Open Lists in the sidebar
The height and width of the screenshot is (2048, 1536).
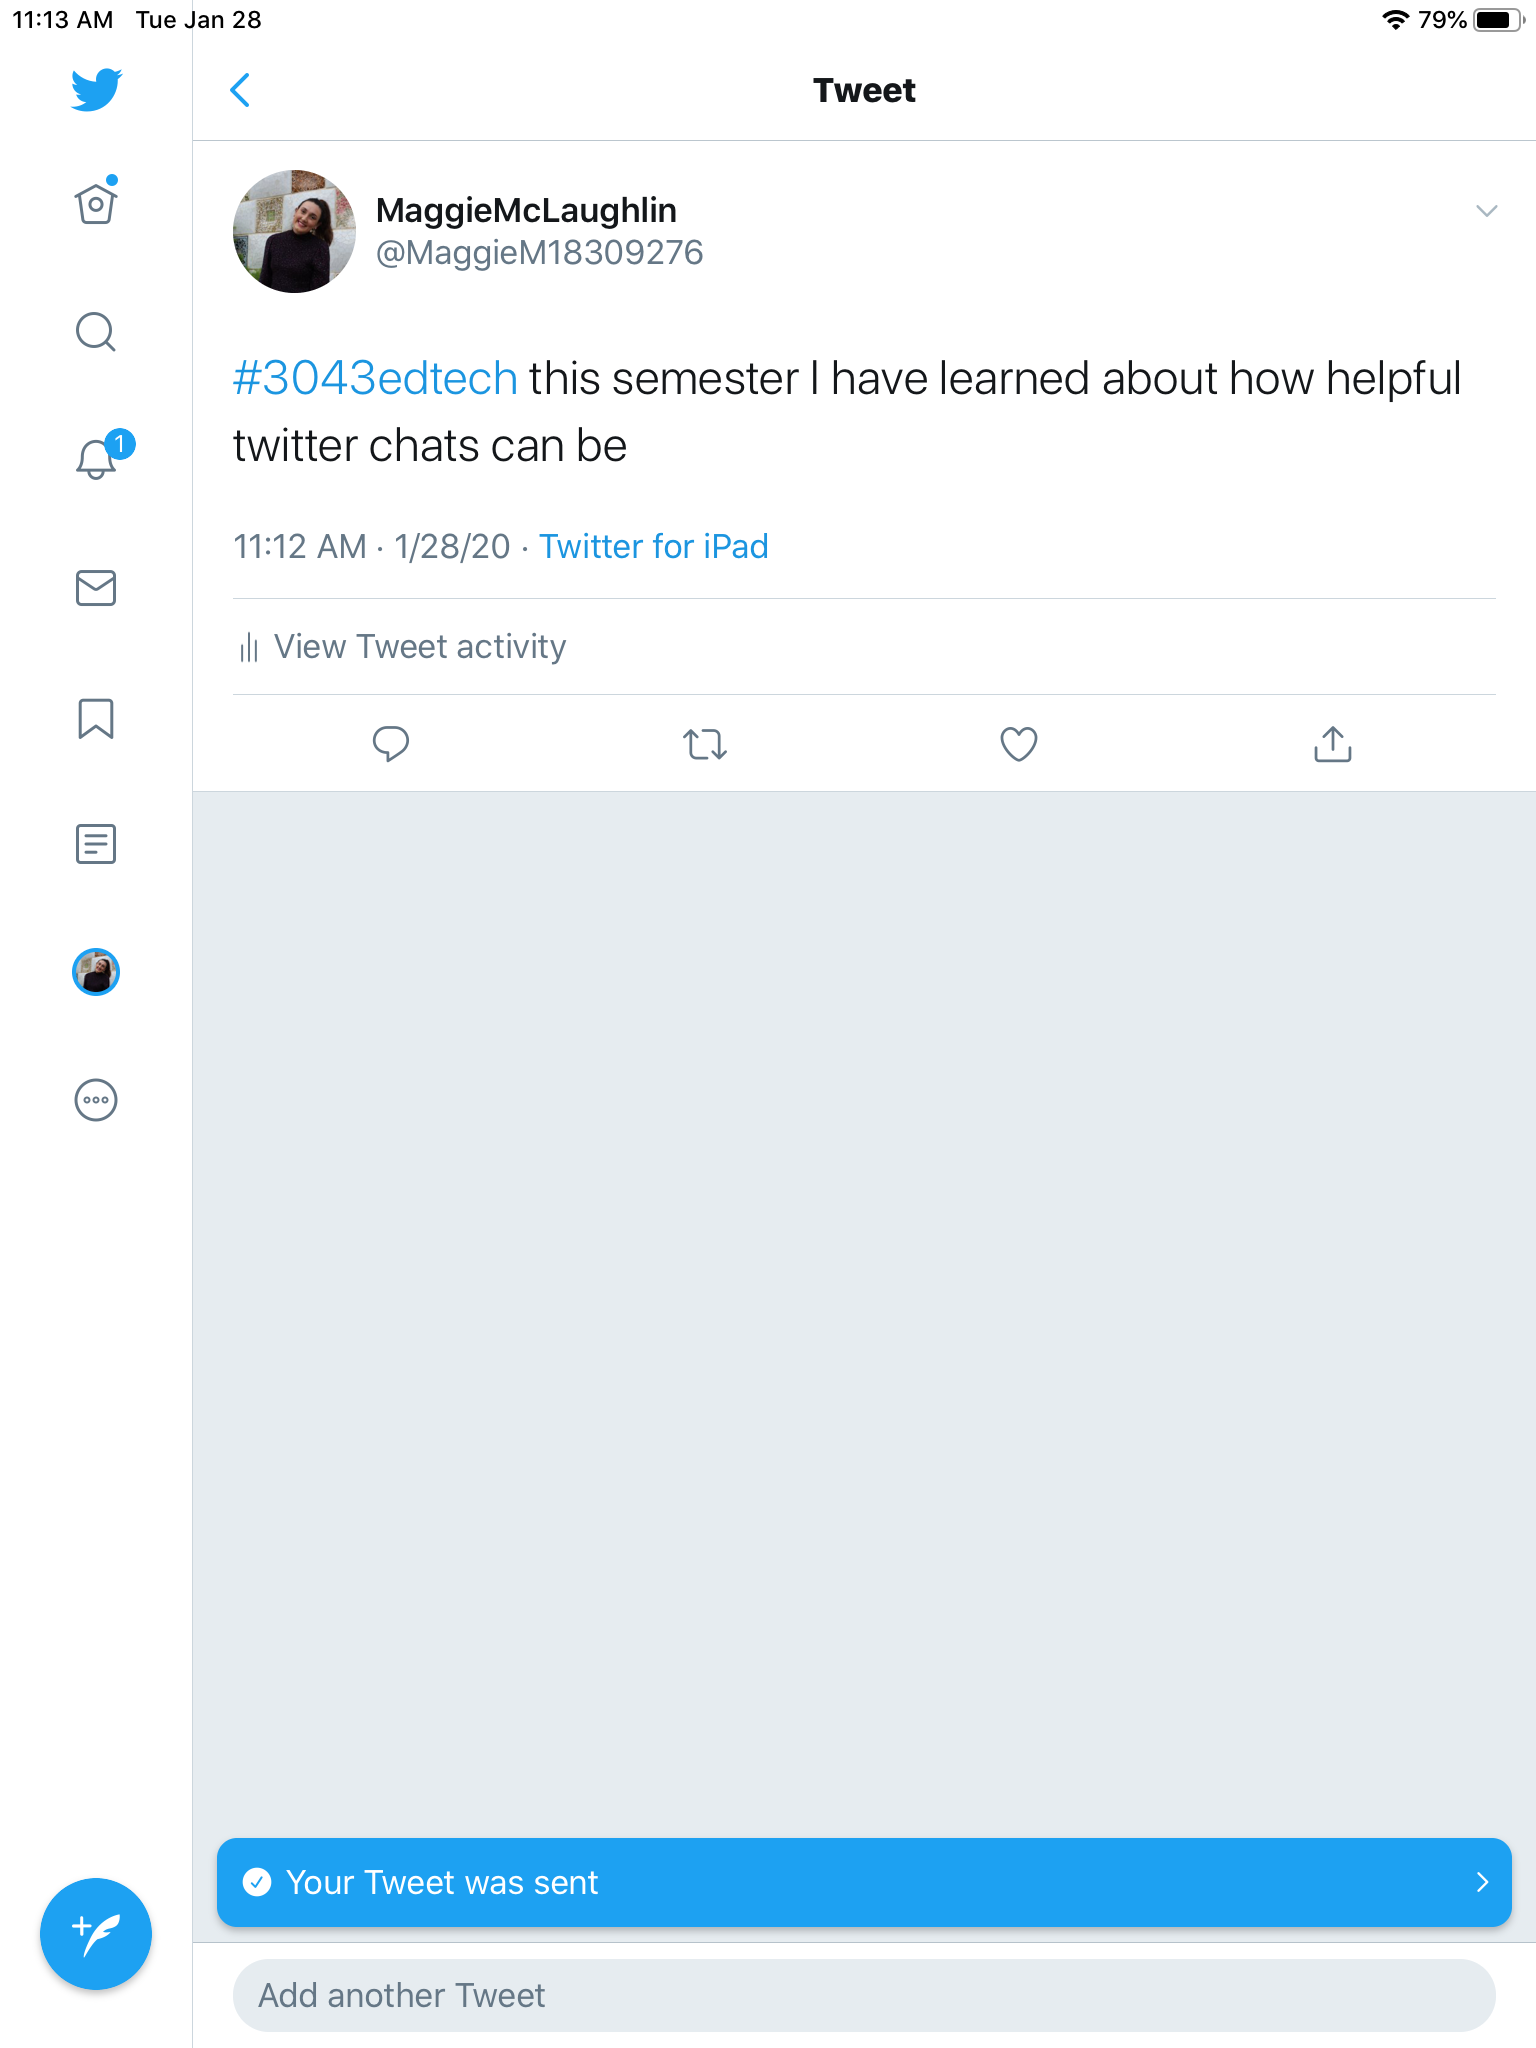(x=96, y=844)
